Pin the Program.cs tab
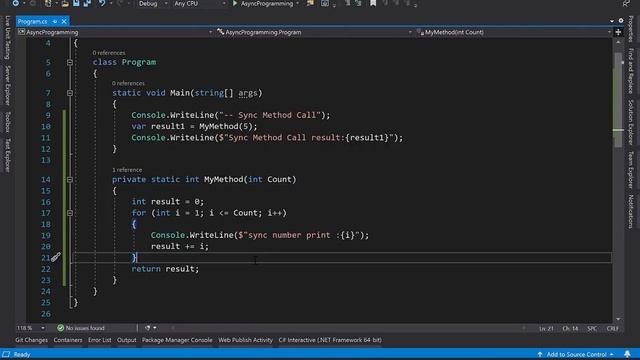 pos(55,21)
